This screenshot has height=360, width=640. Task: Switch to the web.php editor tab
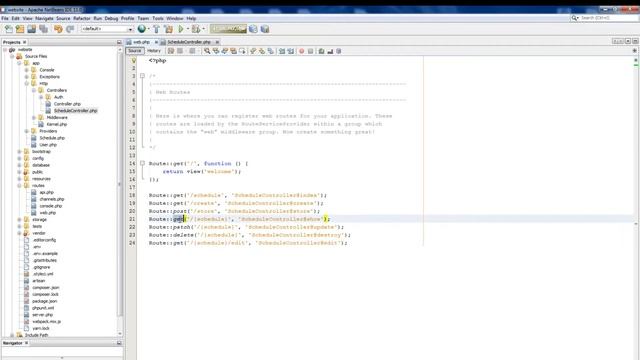click(x=142, y=42)
